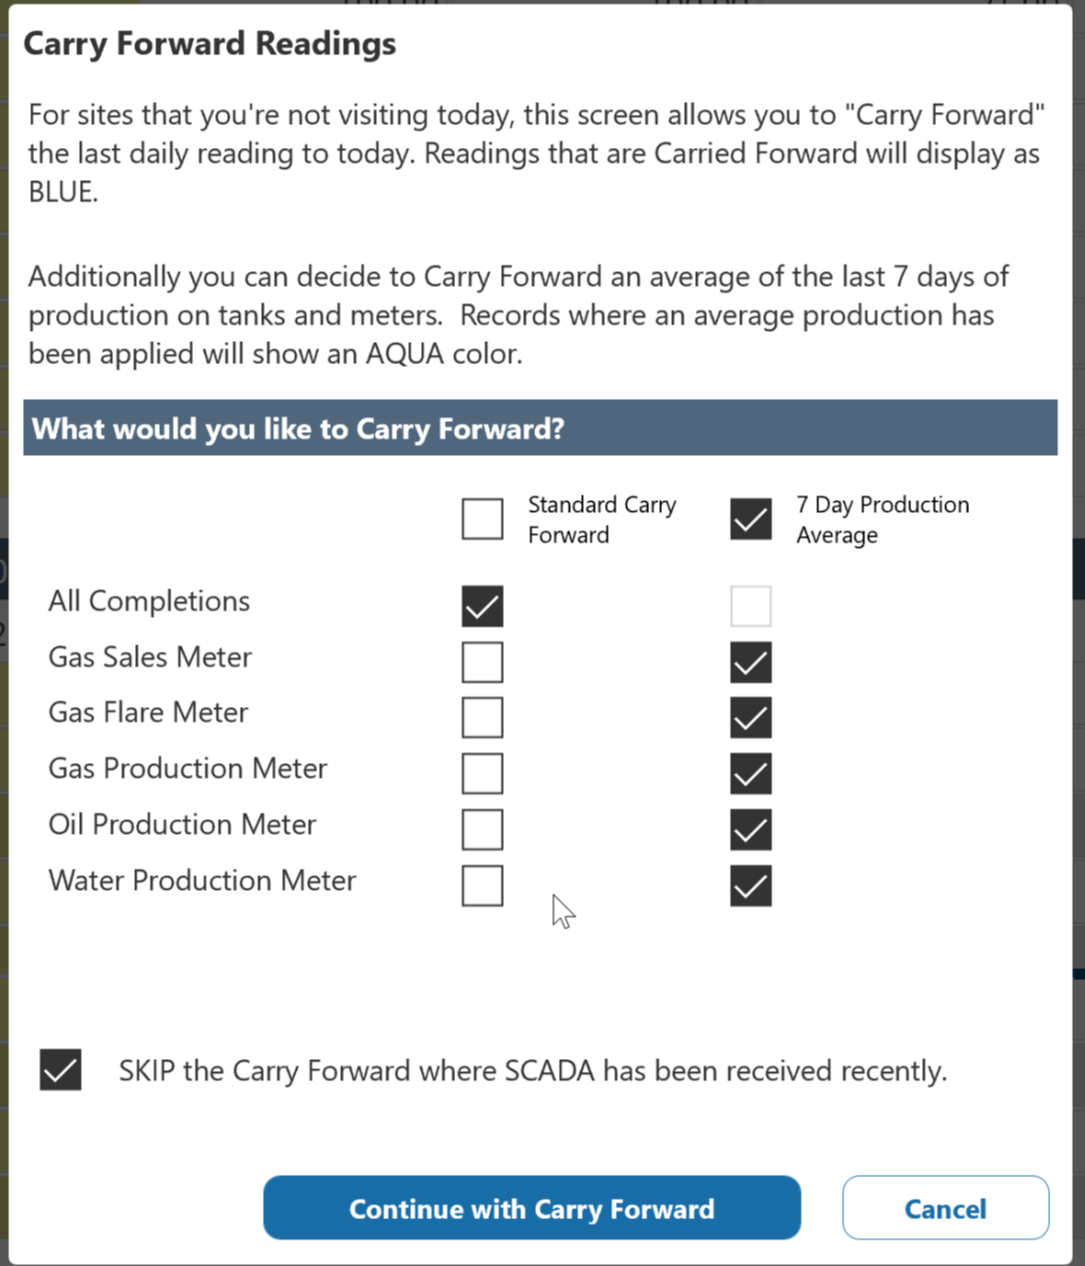Tick Gas Flare Meter standard carry forward box
This screenshot has height=1266, width=1085.
tap(482, 718)
